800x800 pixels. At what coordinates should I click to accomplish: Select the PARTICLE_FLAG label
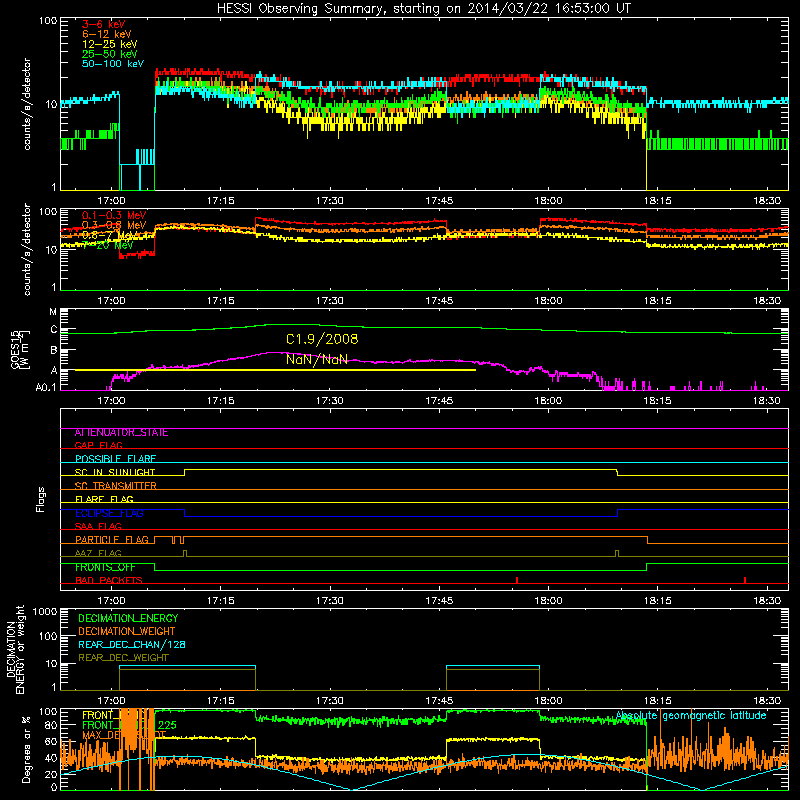click(x=112, y=540)
